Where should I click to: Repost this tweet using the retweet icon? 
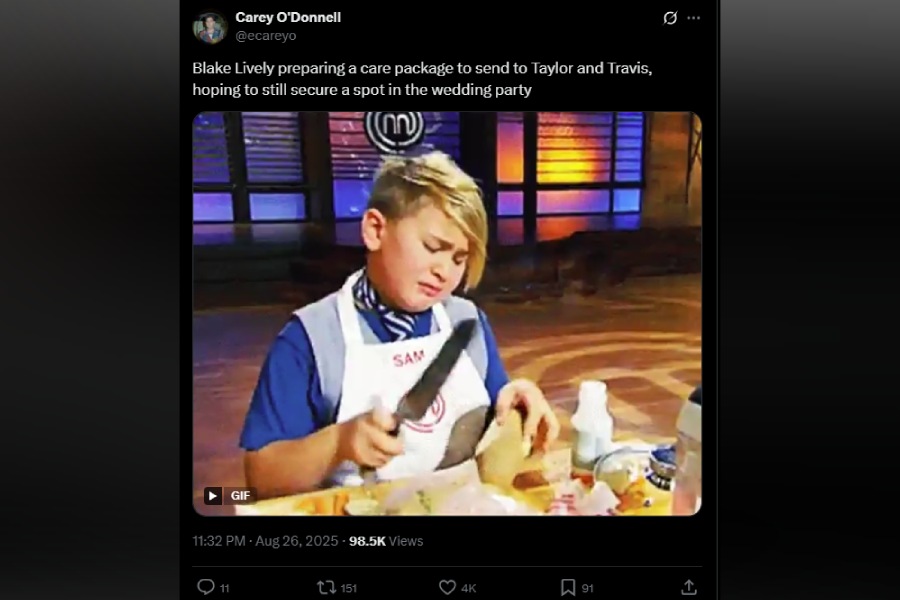pos(326,587)
